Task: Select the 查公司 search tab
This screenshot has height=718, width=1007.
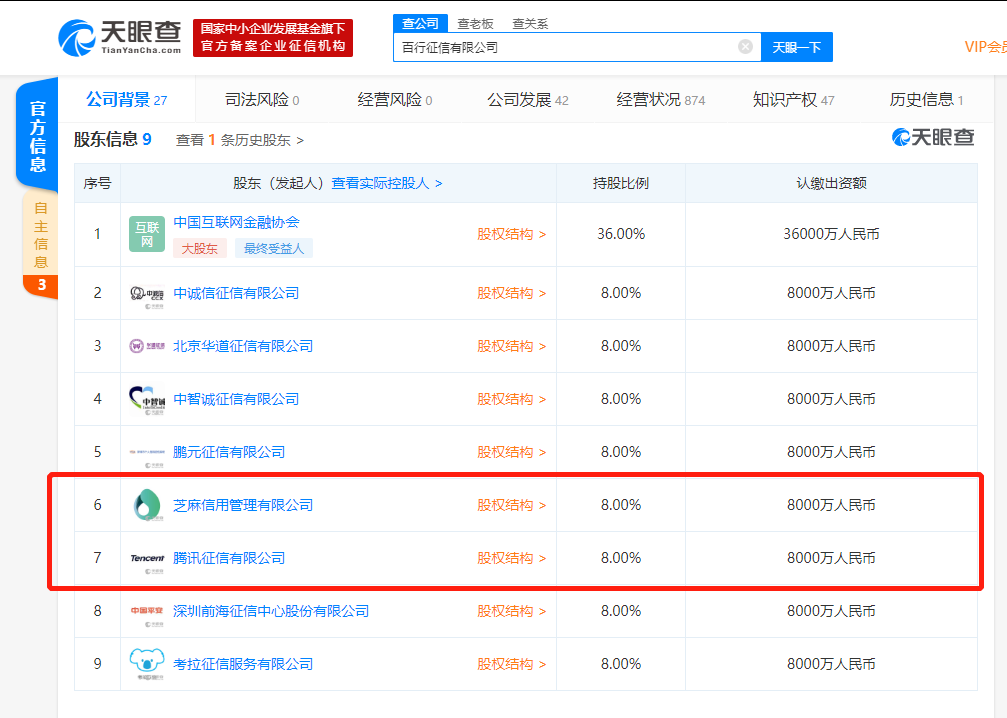Action: click(x=420, y=24)
